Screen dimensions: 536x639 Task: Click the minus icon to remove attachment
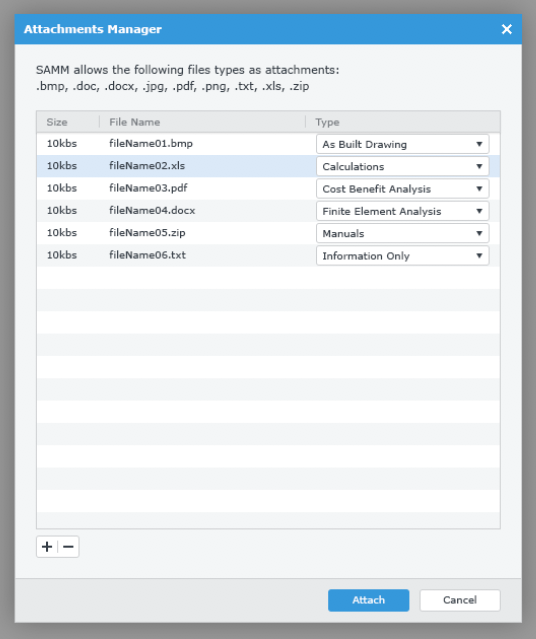click(68, 546)
